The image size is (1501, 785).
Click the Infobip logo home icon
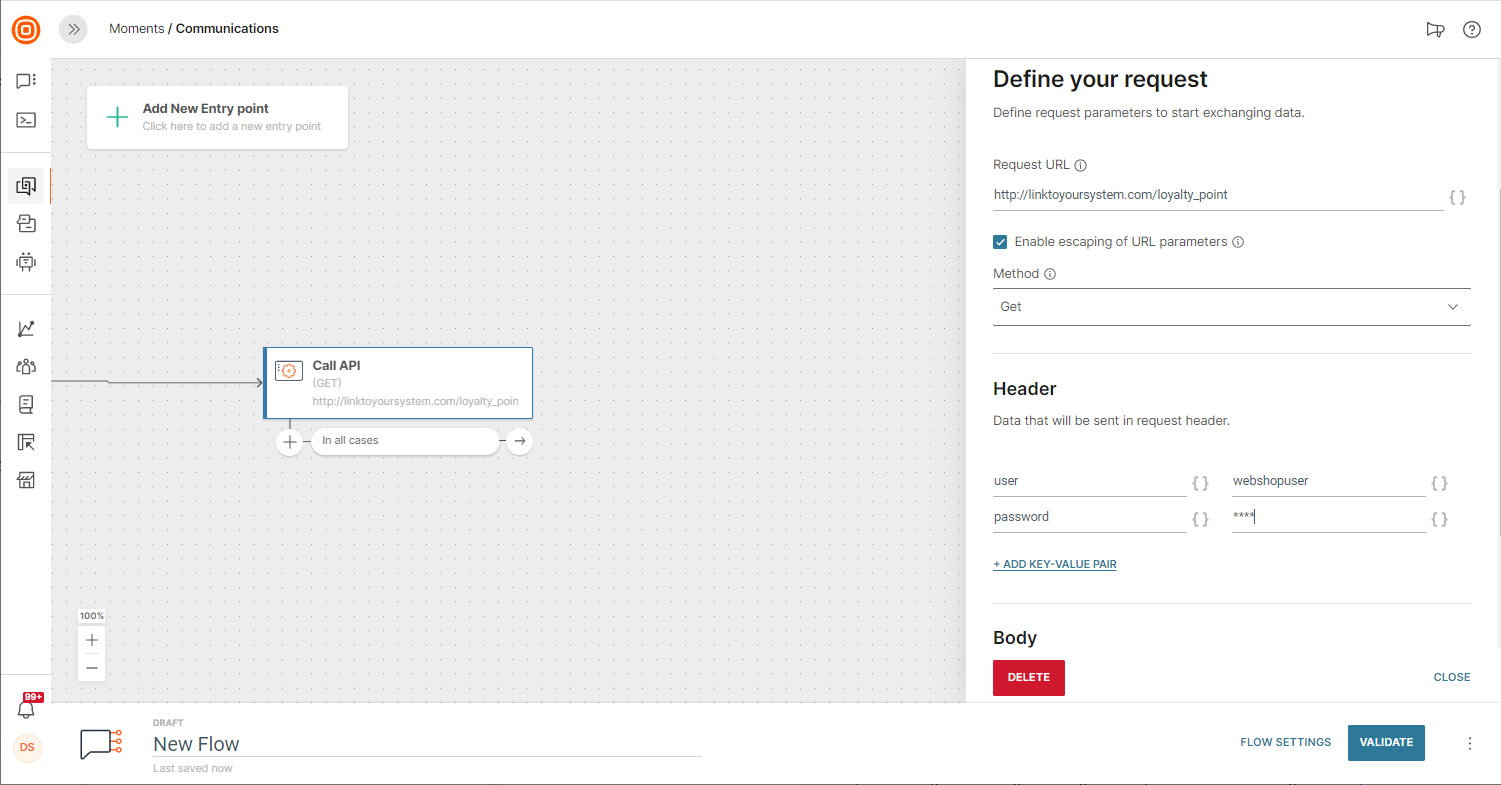[x=26, y=29]
